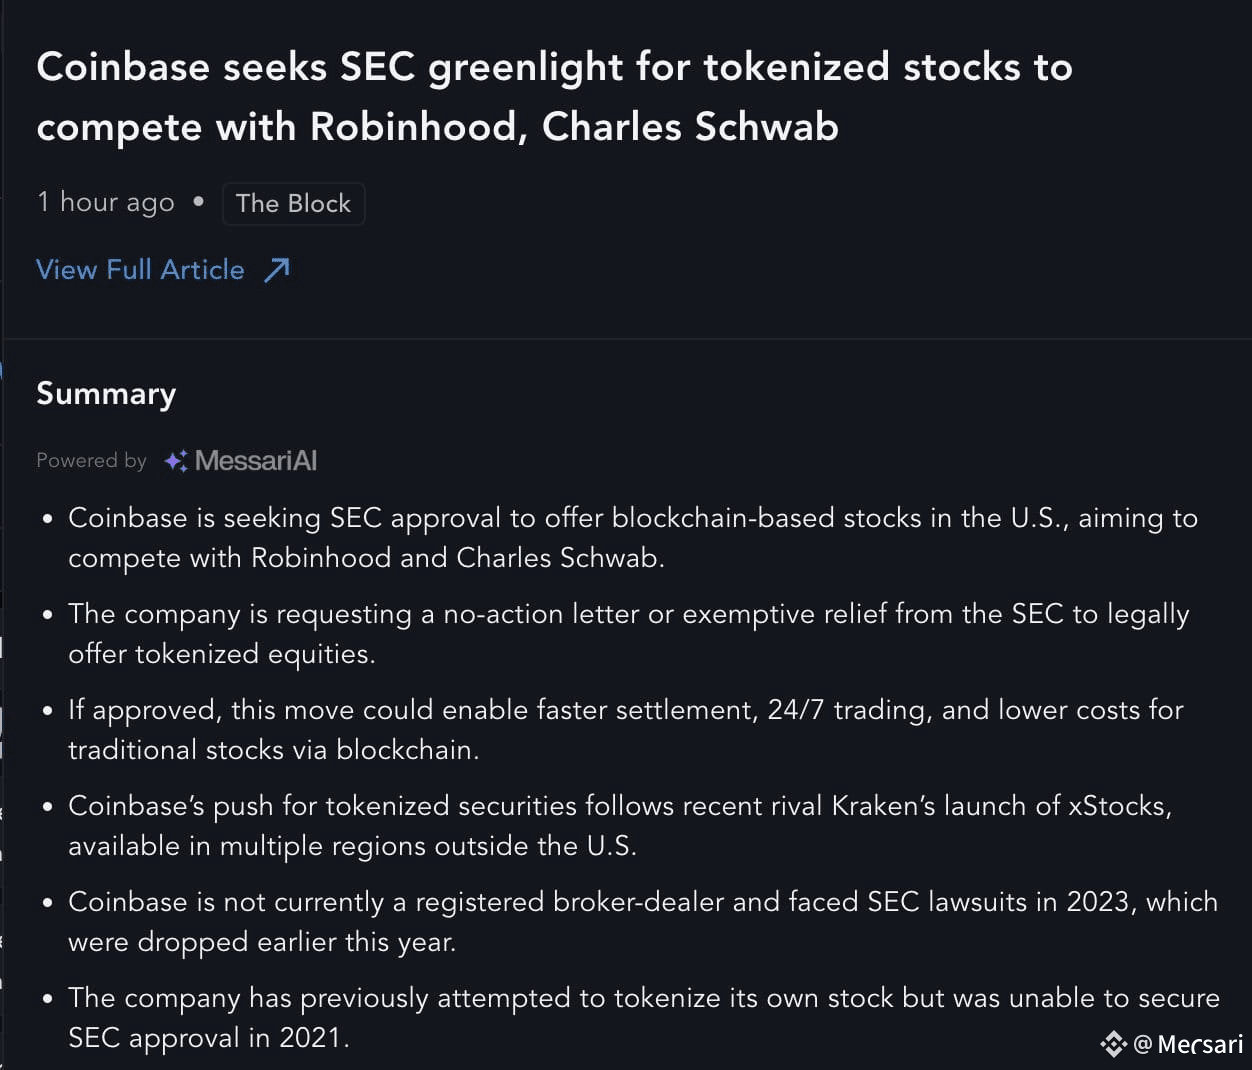Click the @Mersari watermark handle
This screenshot has width=1252, height=1070.
tap(1188, 1045)
